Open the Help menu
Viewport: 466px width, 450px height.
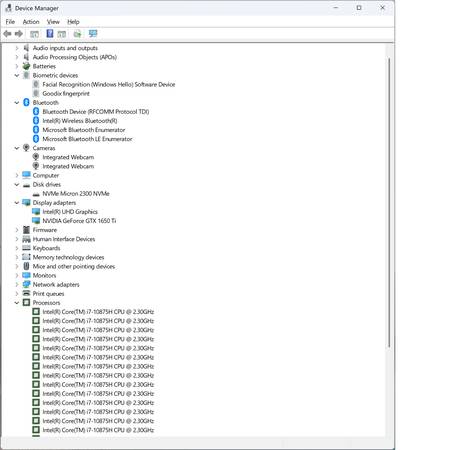tap(73, 22)
